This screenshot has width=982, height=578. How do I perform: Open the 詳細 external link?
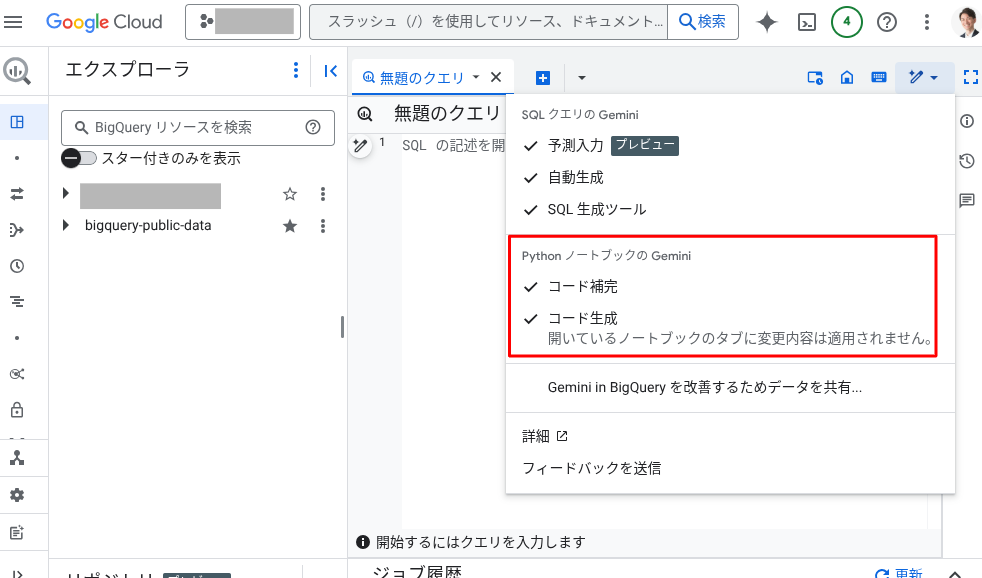[545, 436]
